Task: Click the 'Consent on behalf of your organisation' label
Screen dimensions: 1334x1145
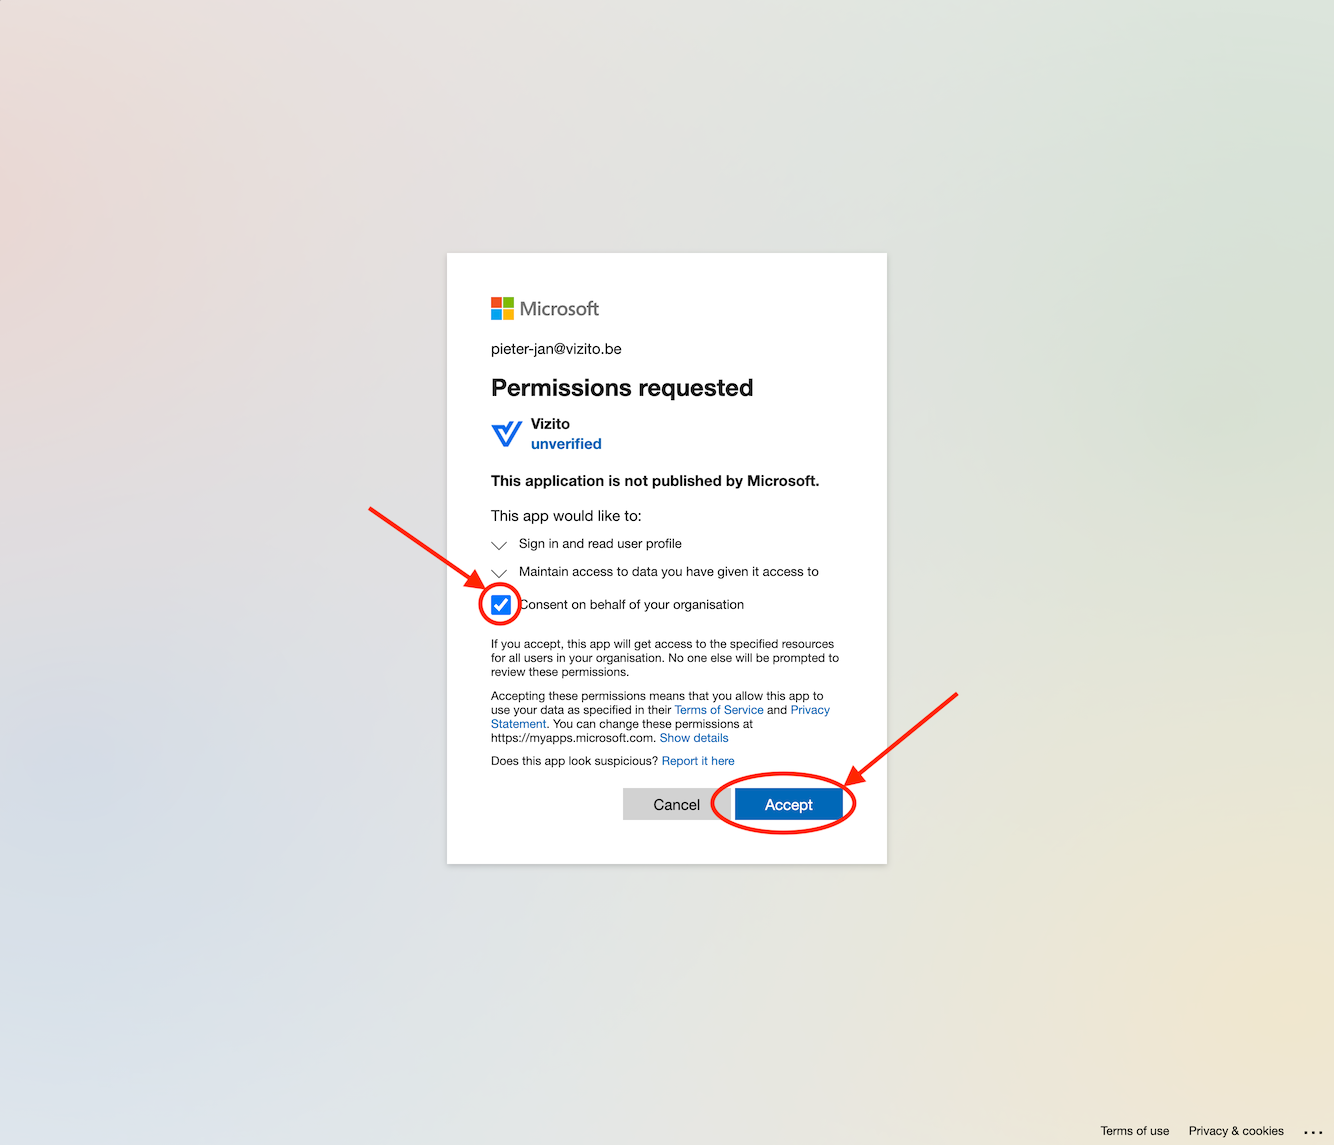Action: [632, 604]
